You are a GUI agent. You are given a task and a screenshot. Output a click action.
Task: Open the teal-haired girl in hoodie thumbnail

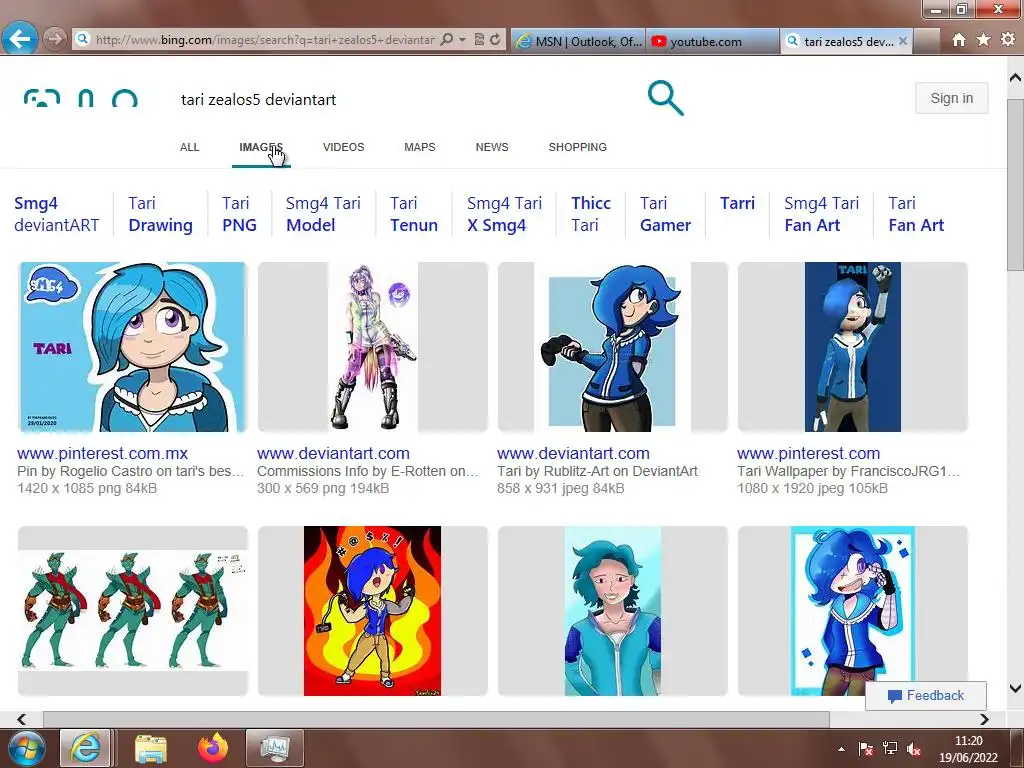pos(613,611)
